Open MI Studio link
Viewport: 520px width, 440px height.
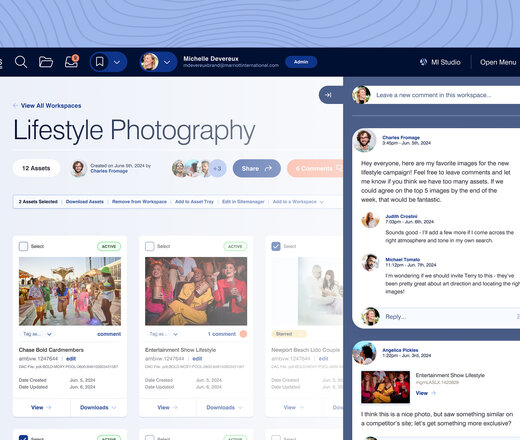point(445,62)
